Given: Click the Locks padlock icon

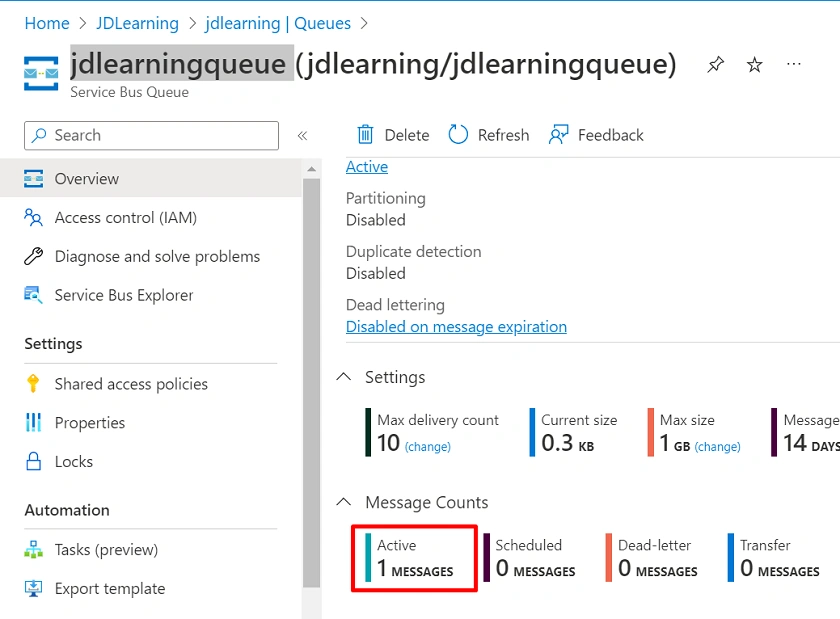Looking at the screenshot, I should pos(33,461).
